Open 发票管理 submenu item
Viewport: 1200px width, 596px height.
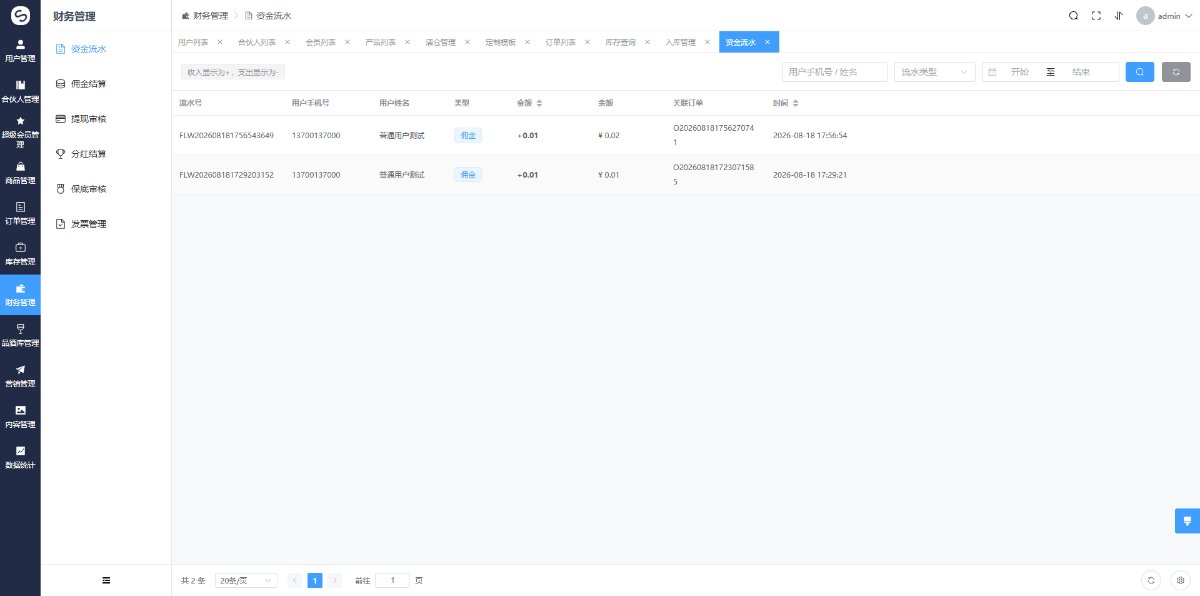click(x=106, y=224)
